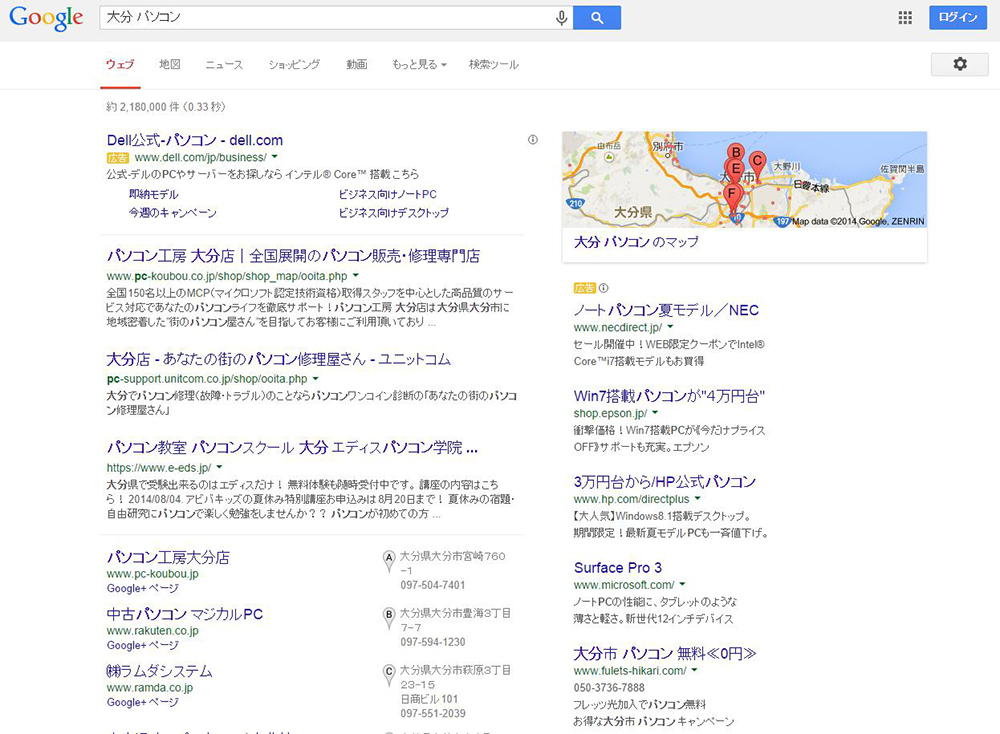This screenshot has height=734, width=1000.
Task: Expand dropdown arrow beside fulets-hikari.com URL
Action: 694,670
